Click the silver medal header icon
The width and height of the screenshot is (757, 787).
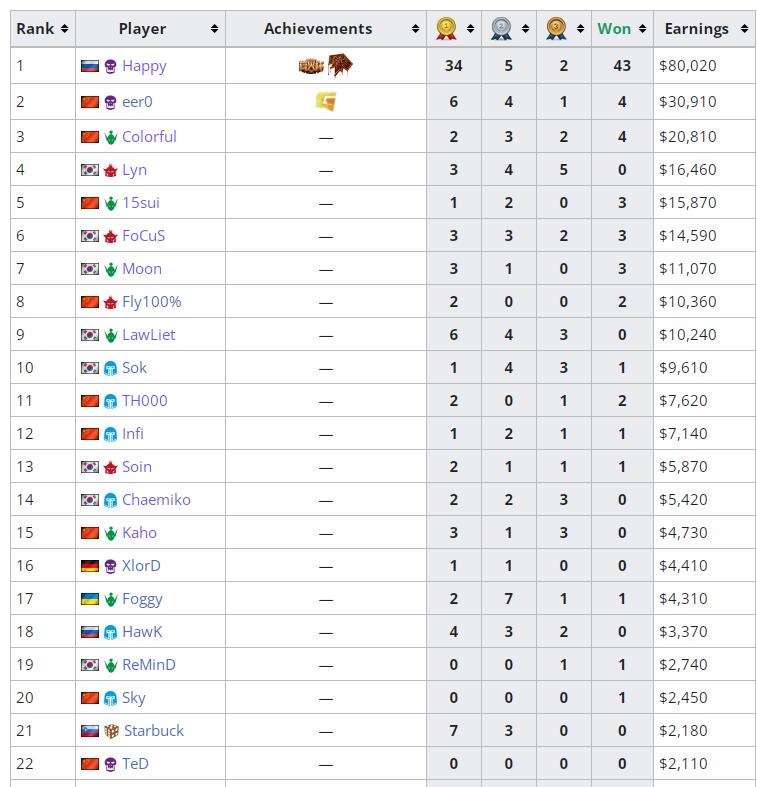[x=502, y=29]
